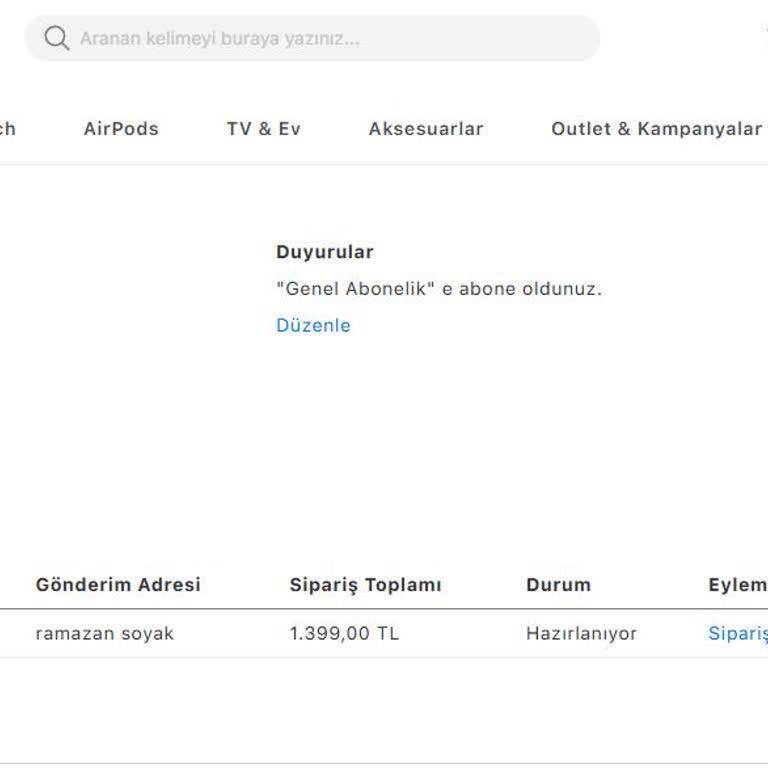Click the Durum column header
The height and width of the screenshot is (768, 768).
(558, 585)
